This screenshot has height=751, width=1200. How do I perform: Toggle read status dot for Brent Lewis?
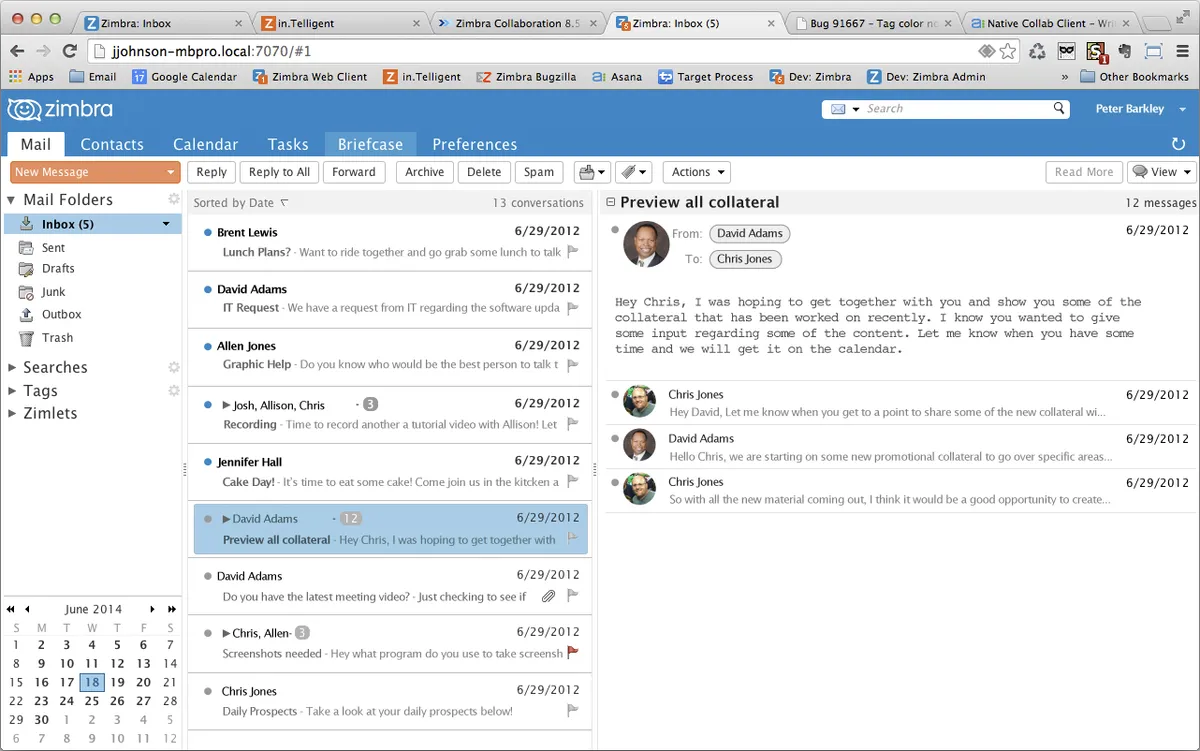tap(207, 232)
